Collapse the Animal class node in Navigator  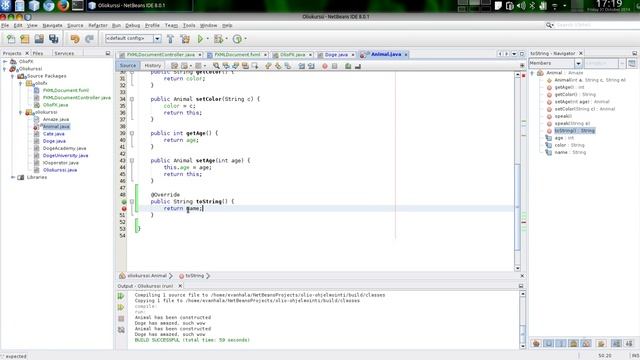[532, 73]
